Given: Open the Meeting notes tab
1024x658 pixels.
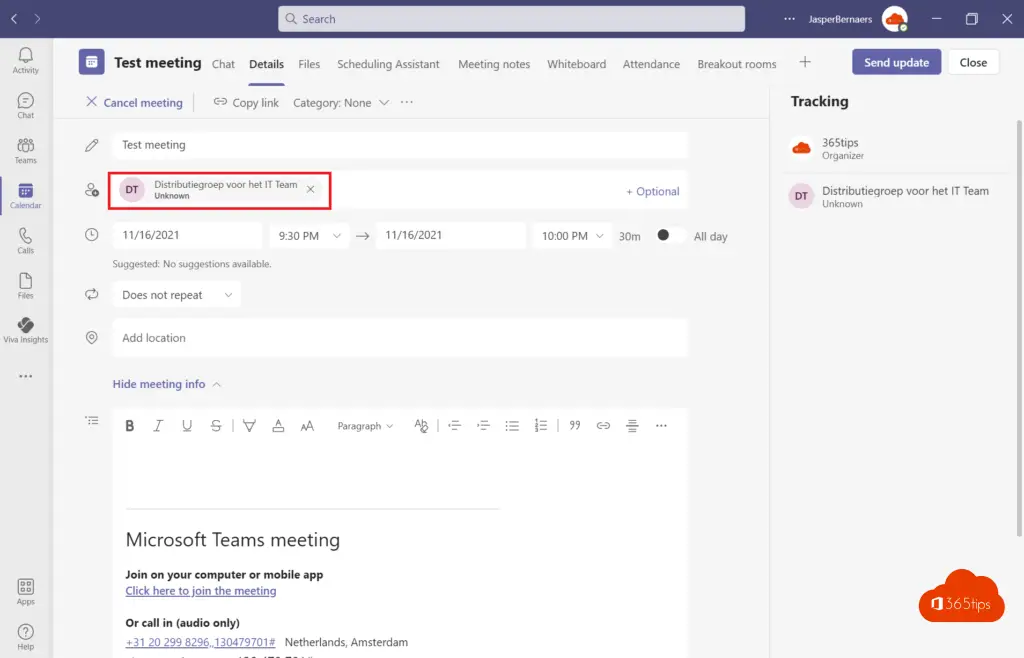Looking at the screenshot, I should click(x=494, y=64).
